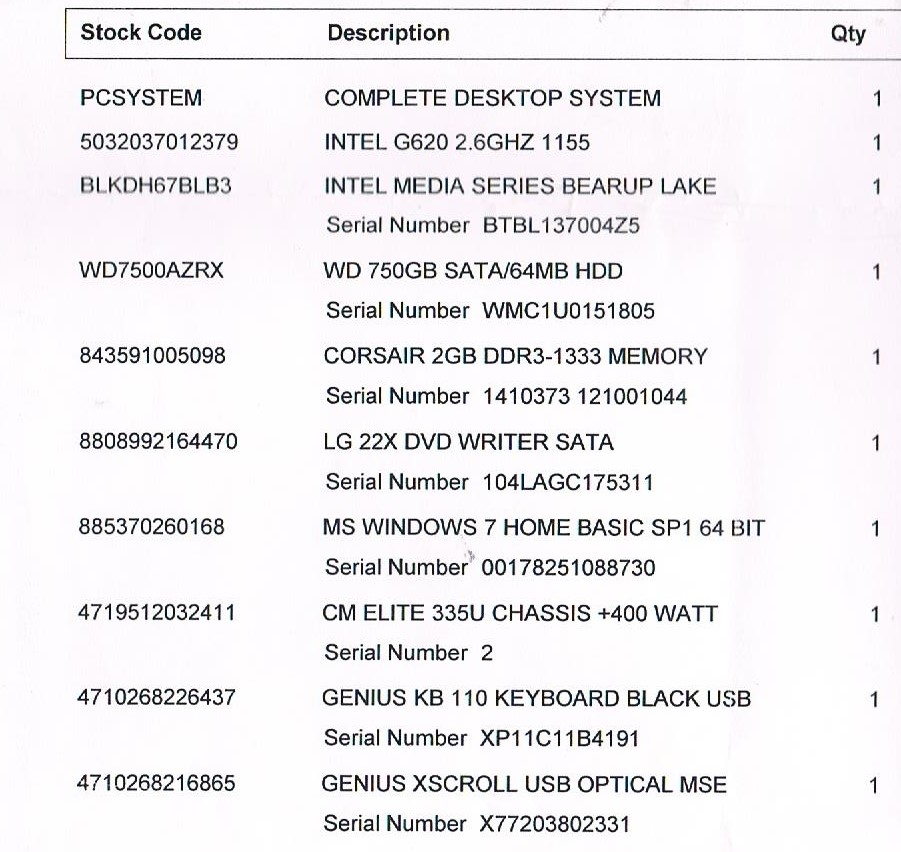Select CORSAIR 2GB DDR3-1333 MEMORY line
This screenshot has width=901, height=852.
pyautogui.click(x=515, y=356)
